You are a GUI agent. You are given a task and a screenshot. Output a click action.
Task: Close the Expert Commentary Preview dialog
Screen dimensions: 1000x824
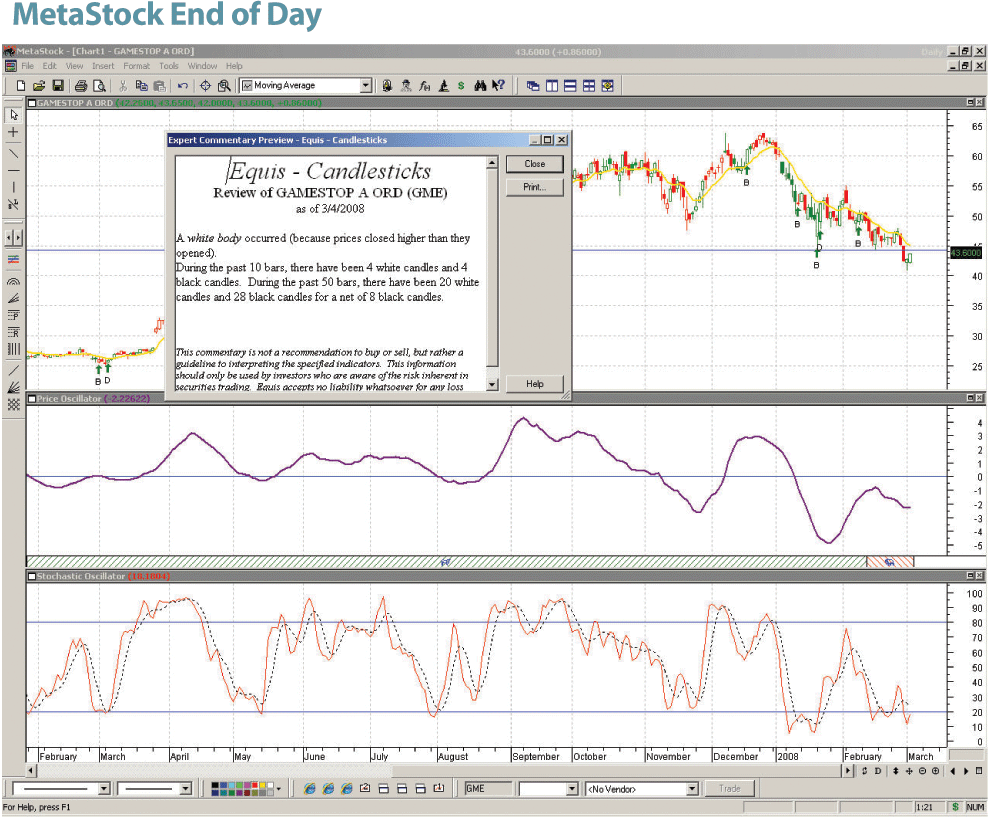click(534, 164)
